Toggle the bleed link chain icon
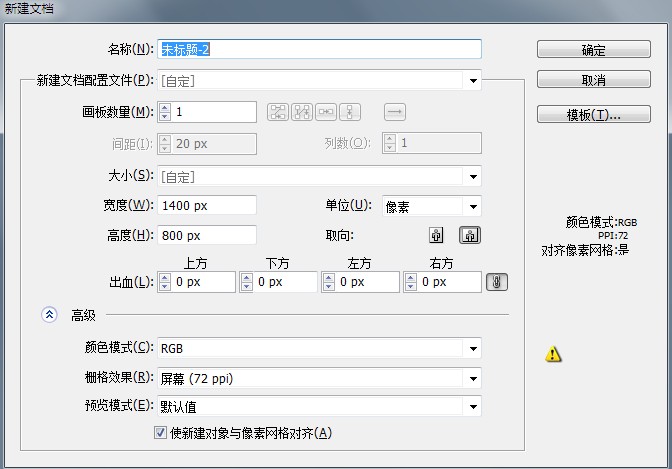The image size is (672, 469). (497, 283)
